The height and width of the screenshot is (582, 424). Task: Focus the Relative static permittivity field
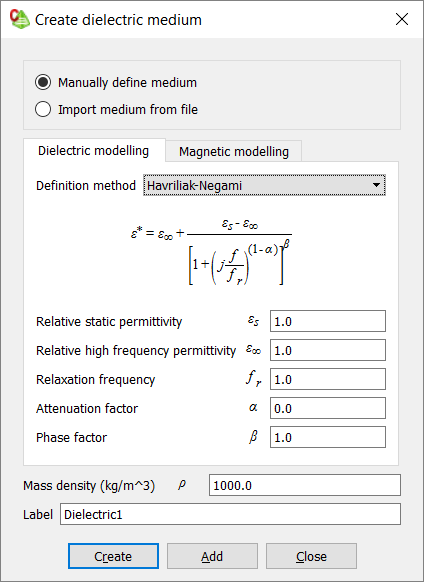[x=327, y=321]
